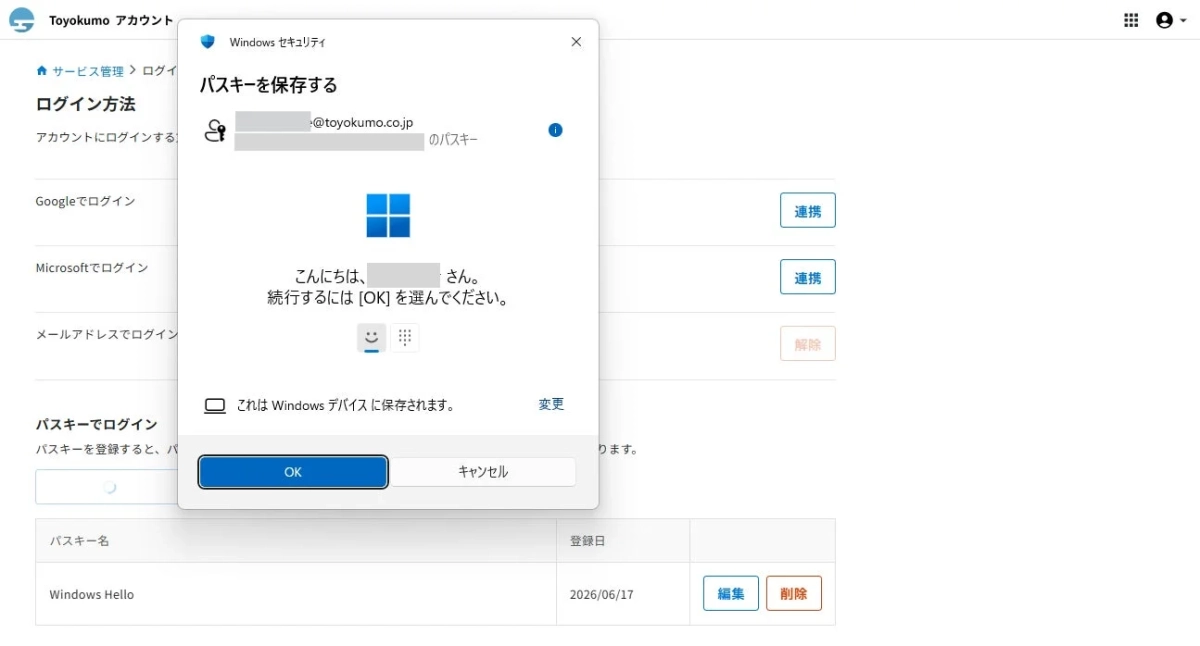Click パスキーでログイン section heading
The height and width of the screenshot is (646, 1200).
pos(96,424)
